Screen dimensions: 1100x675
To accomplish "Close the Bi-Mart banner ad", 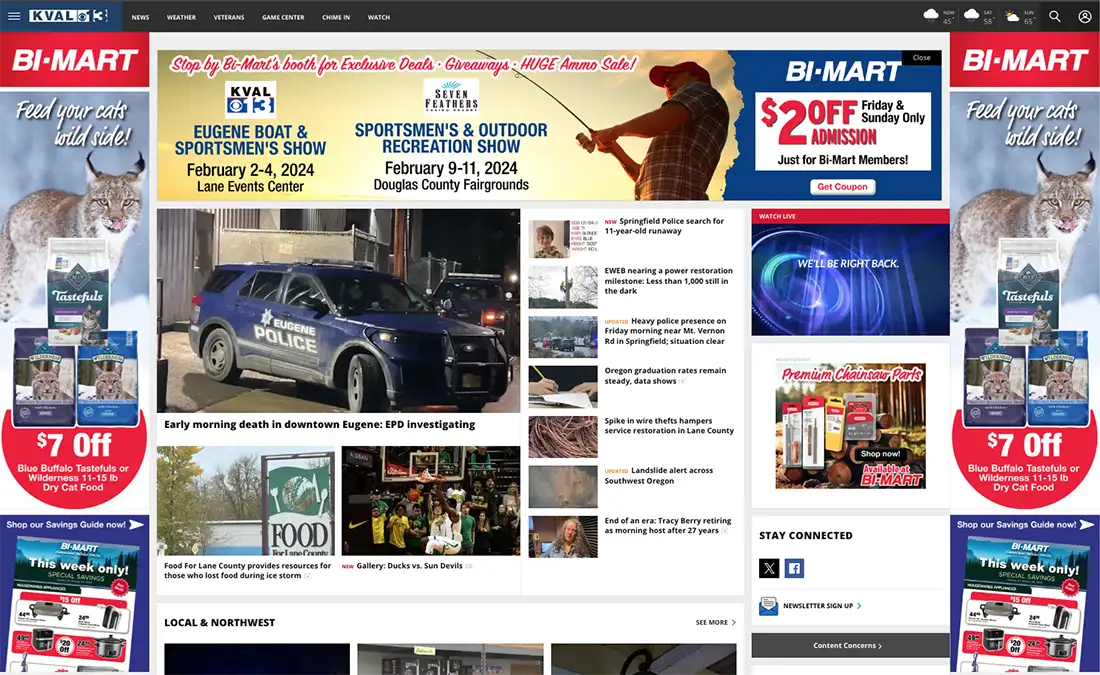I will (922, 58).
